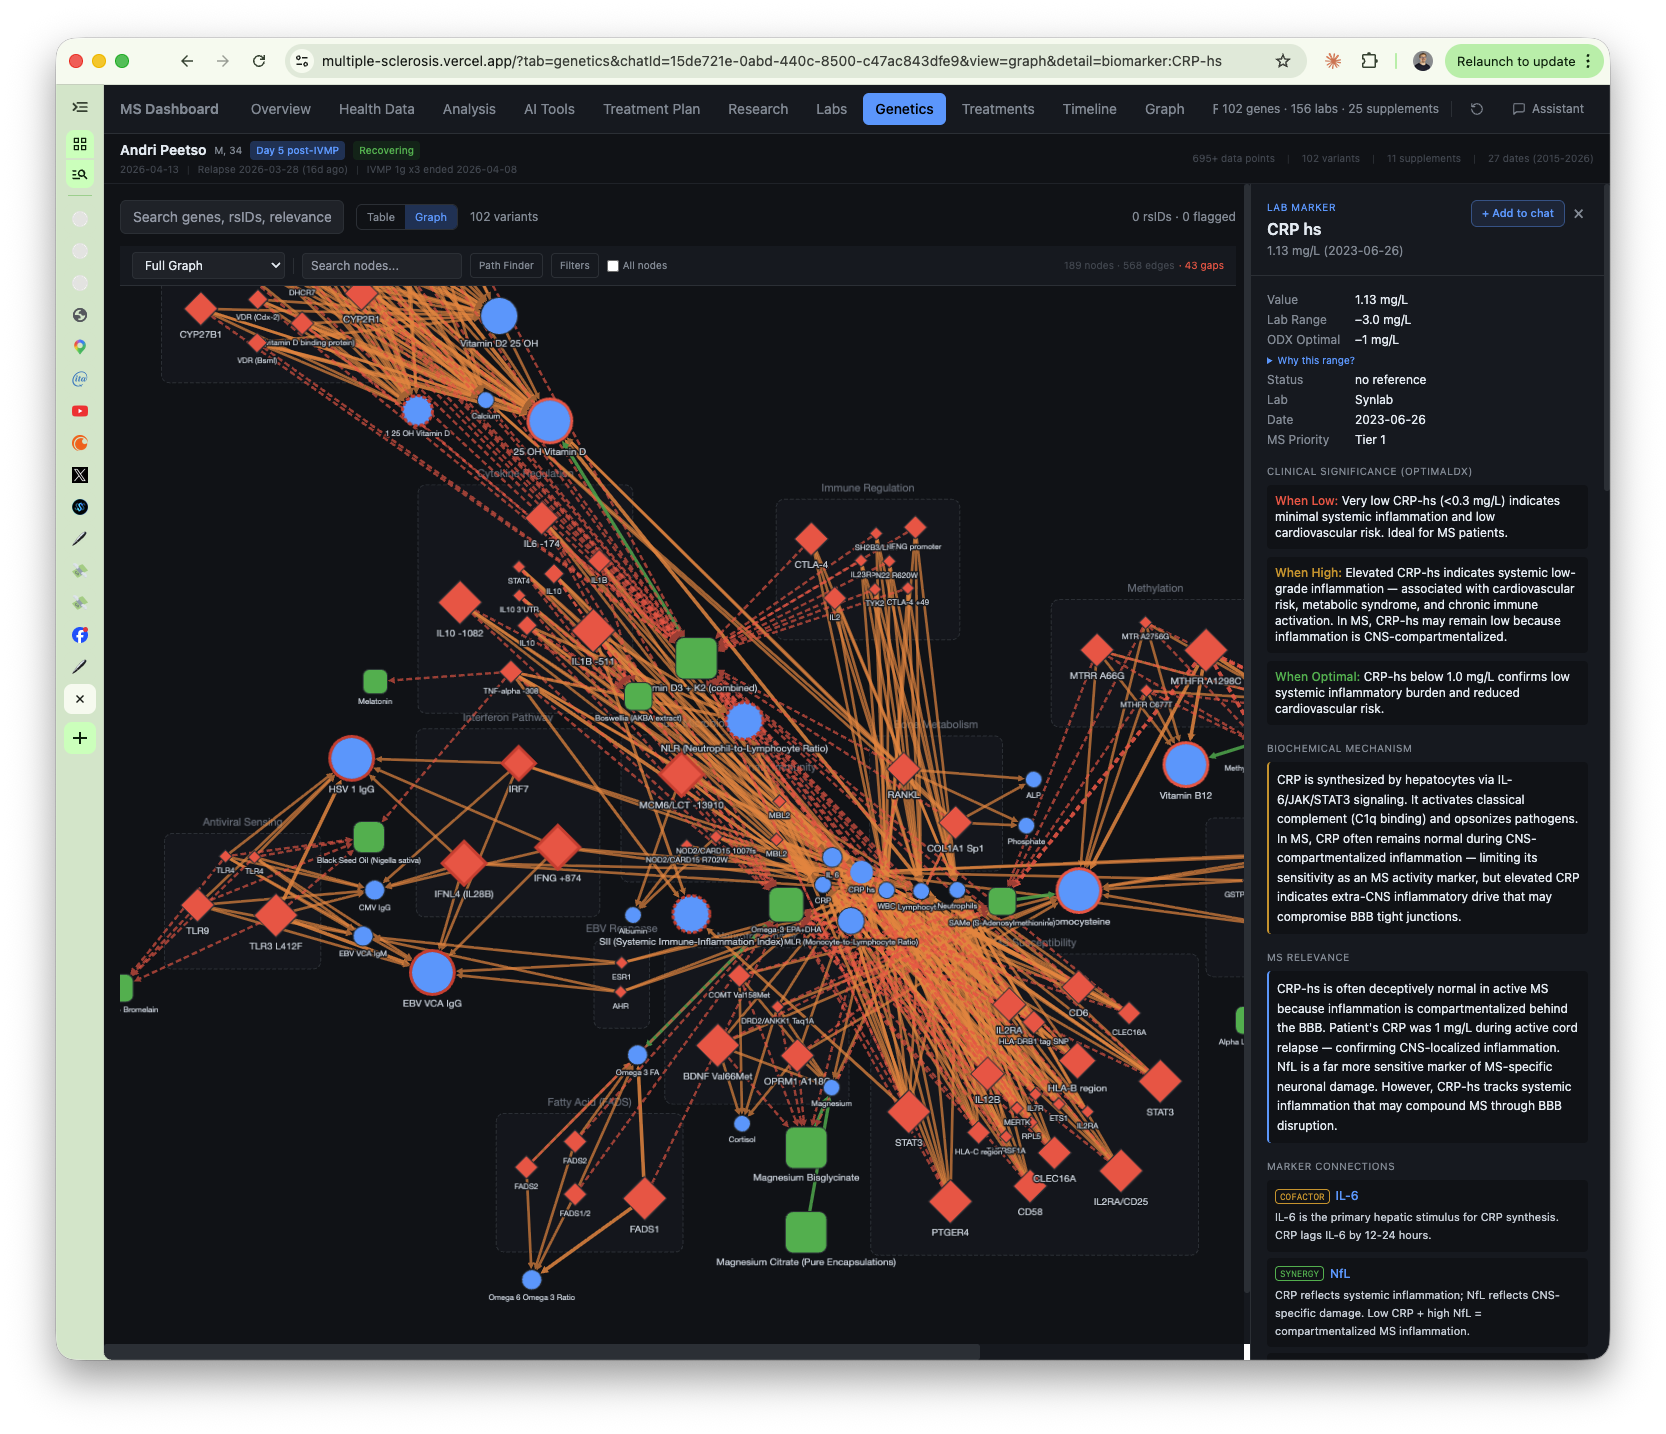Click the + Add to chat button
The height and width of the screenshot is (1434, 1666).
pos(1517,213)
